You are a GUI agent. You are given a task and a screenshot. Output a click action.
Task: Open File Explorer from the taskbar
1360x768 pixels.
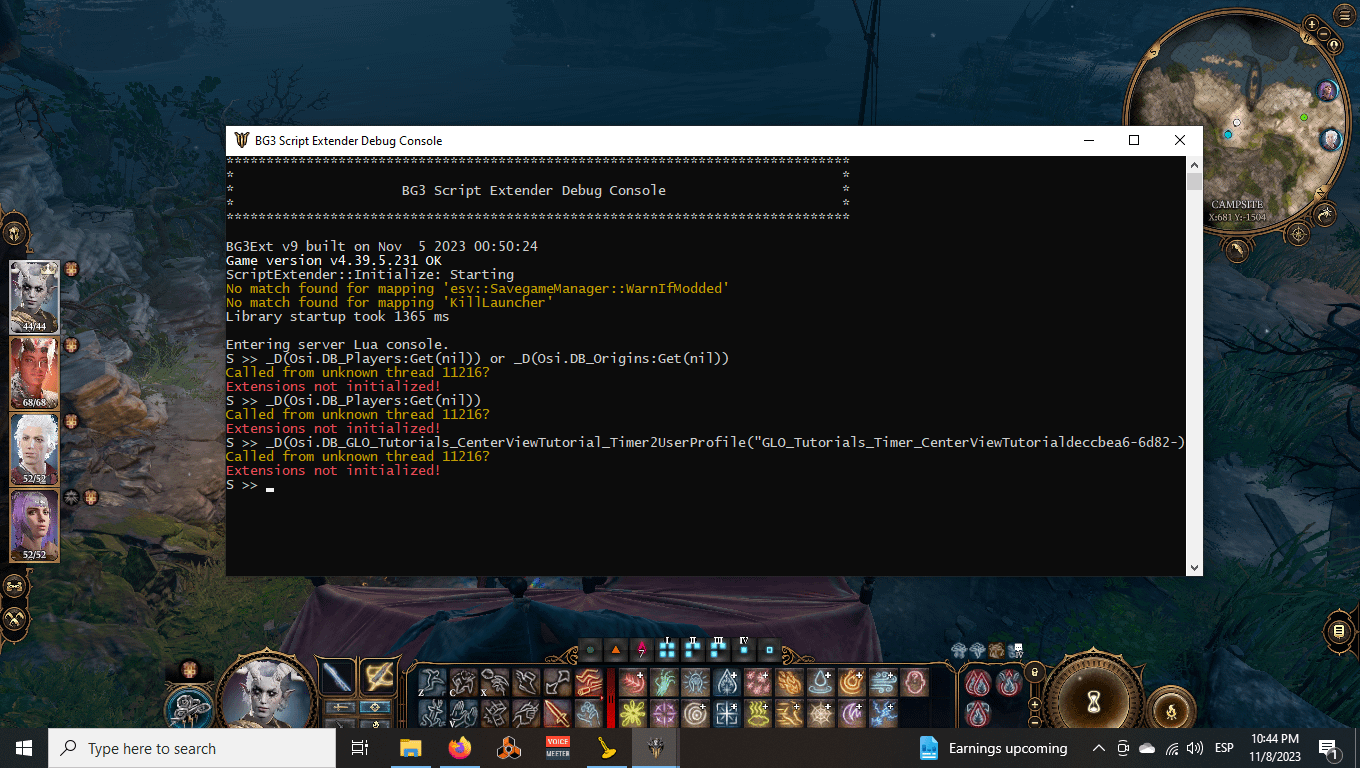click(x=410, y=748)
